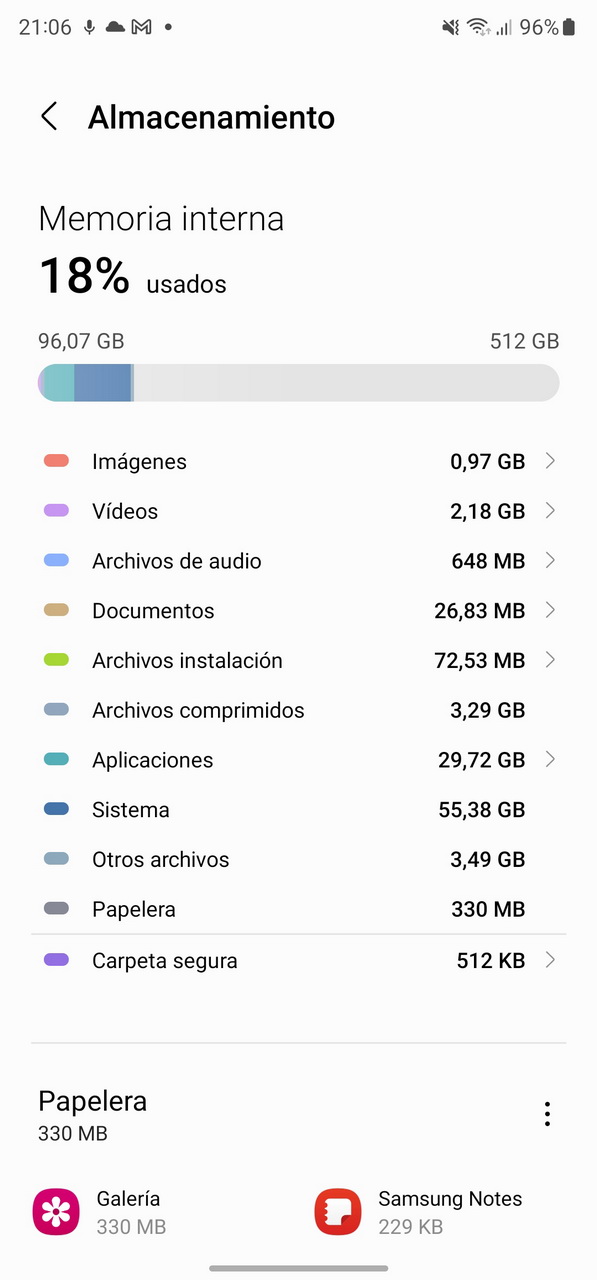The height and width of the screenshot is (1280, 597).
Task: Tap the Wi-Fi icon in status bar
Action: click(479, 27)
